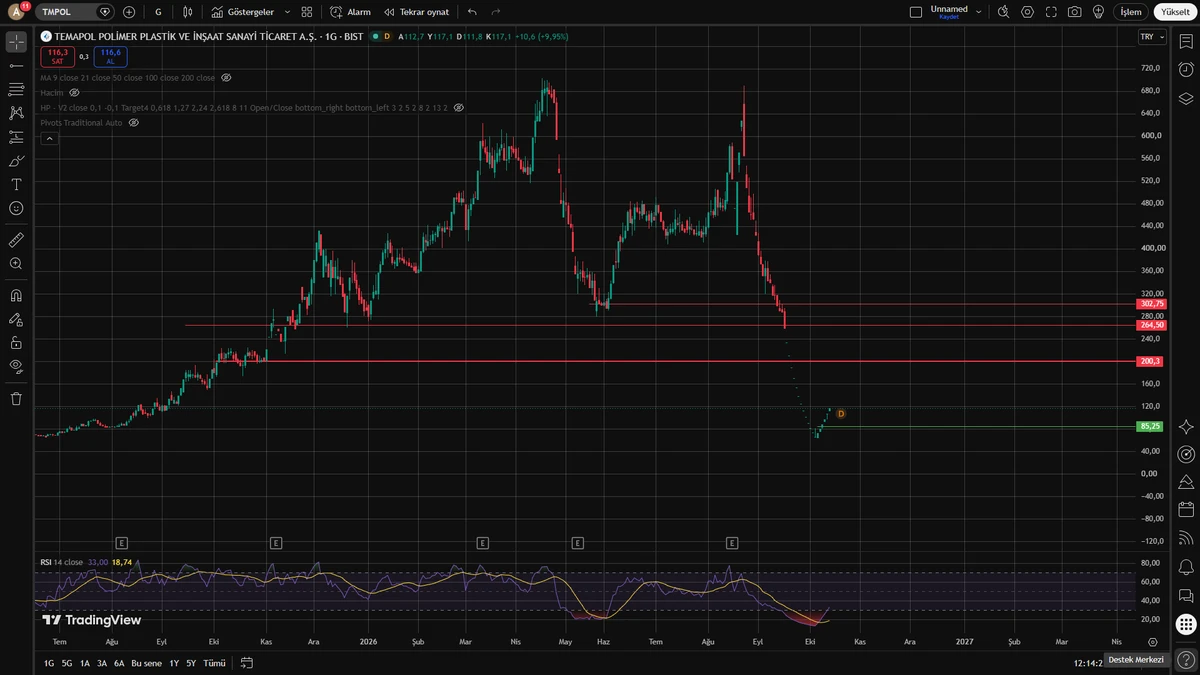Viewport: 1200px width, 675px height.
Task: Open the TMPOL symbol search box
Action: tap(76, 12)
